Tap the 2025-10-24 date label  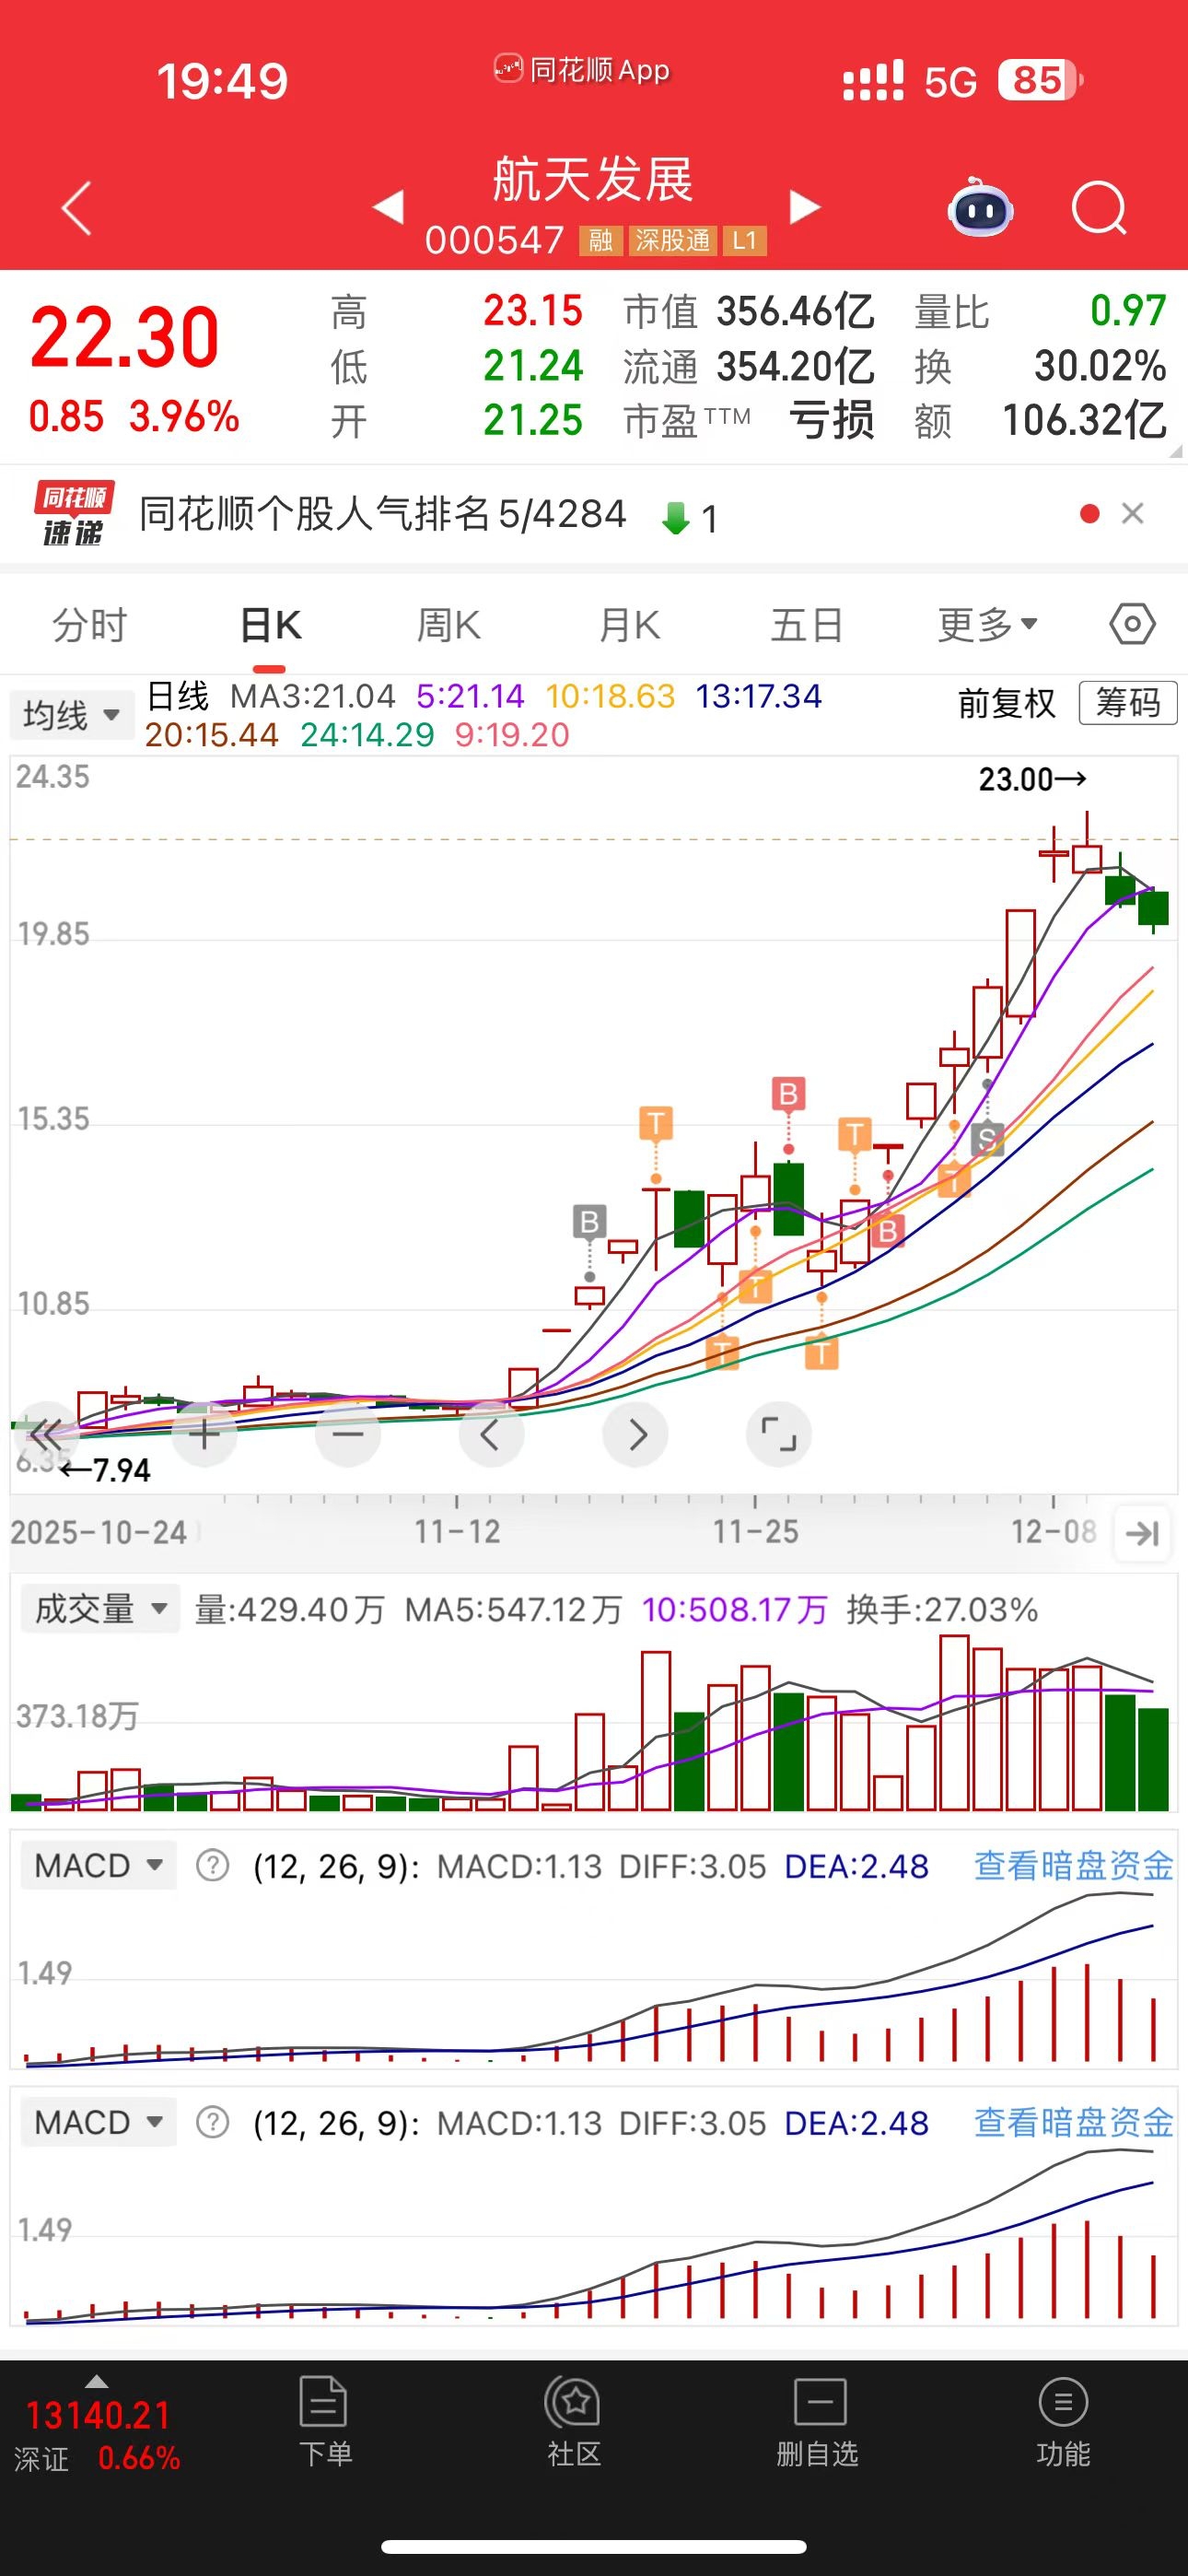click(x=98, y=1533)
